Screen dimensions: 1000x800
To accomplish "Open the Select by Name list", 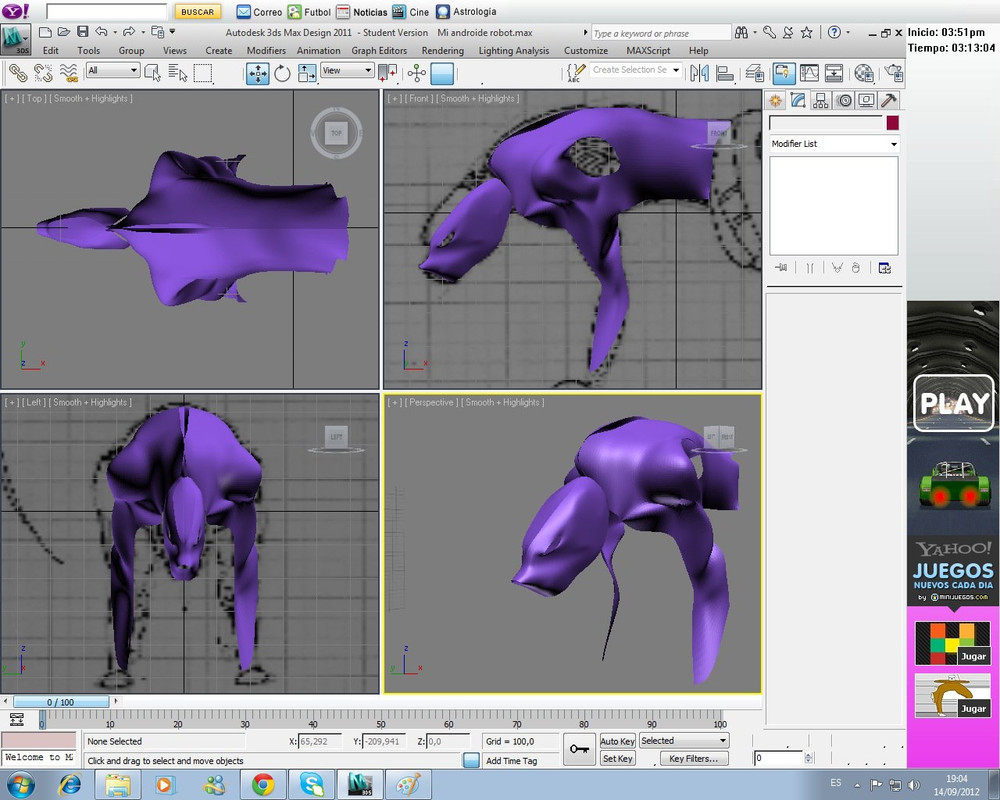I will (178, 72).
